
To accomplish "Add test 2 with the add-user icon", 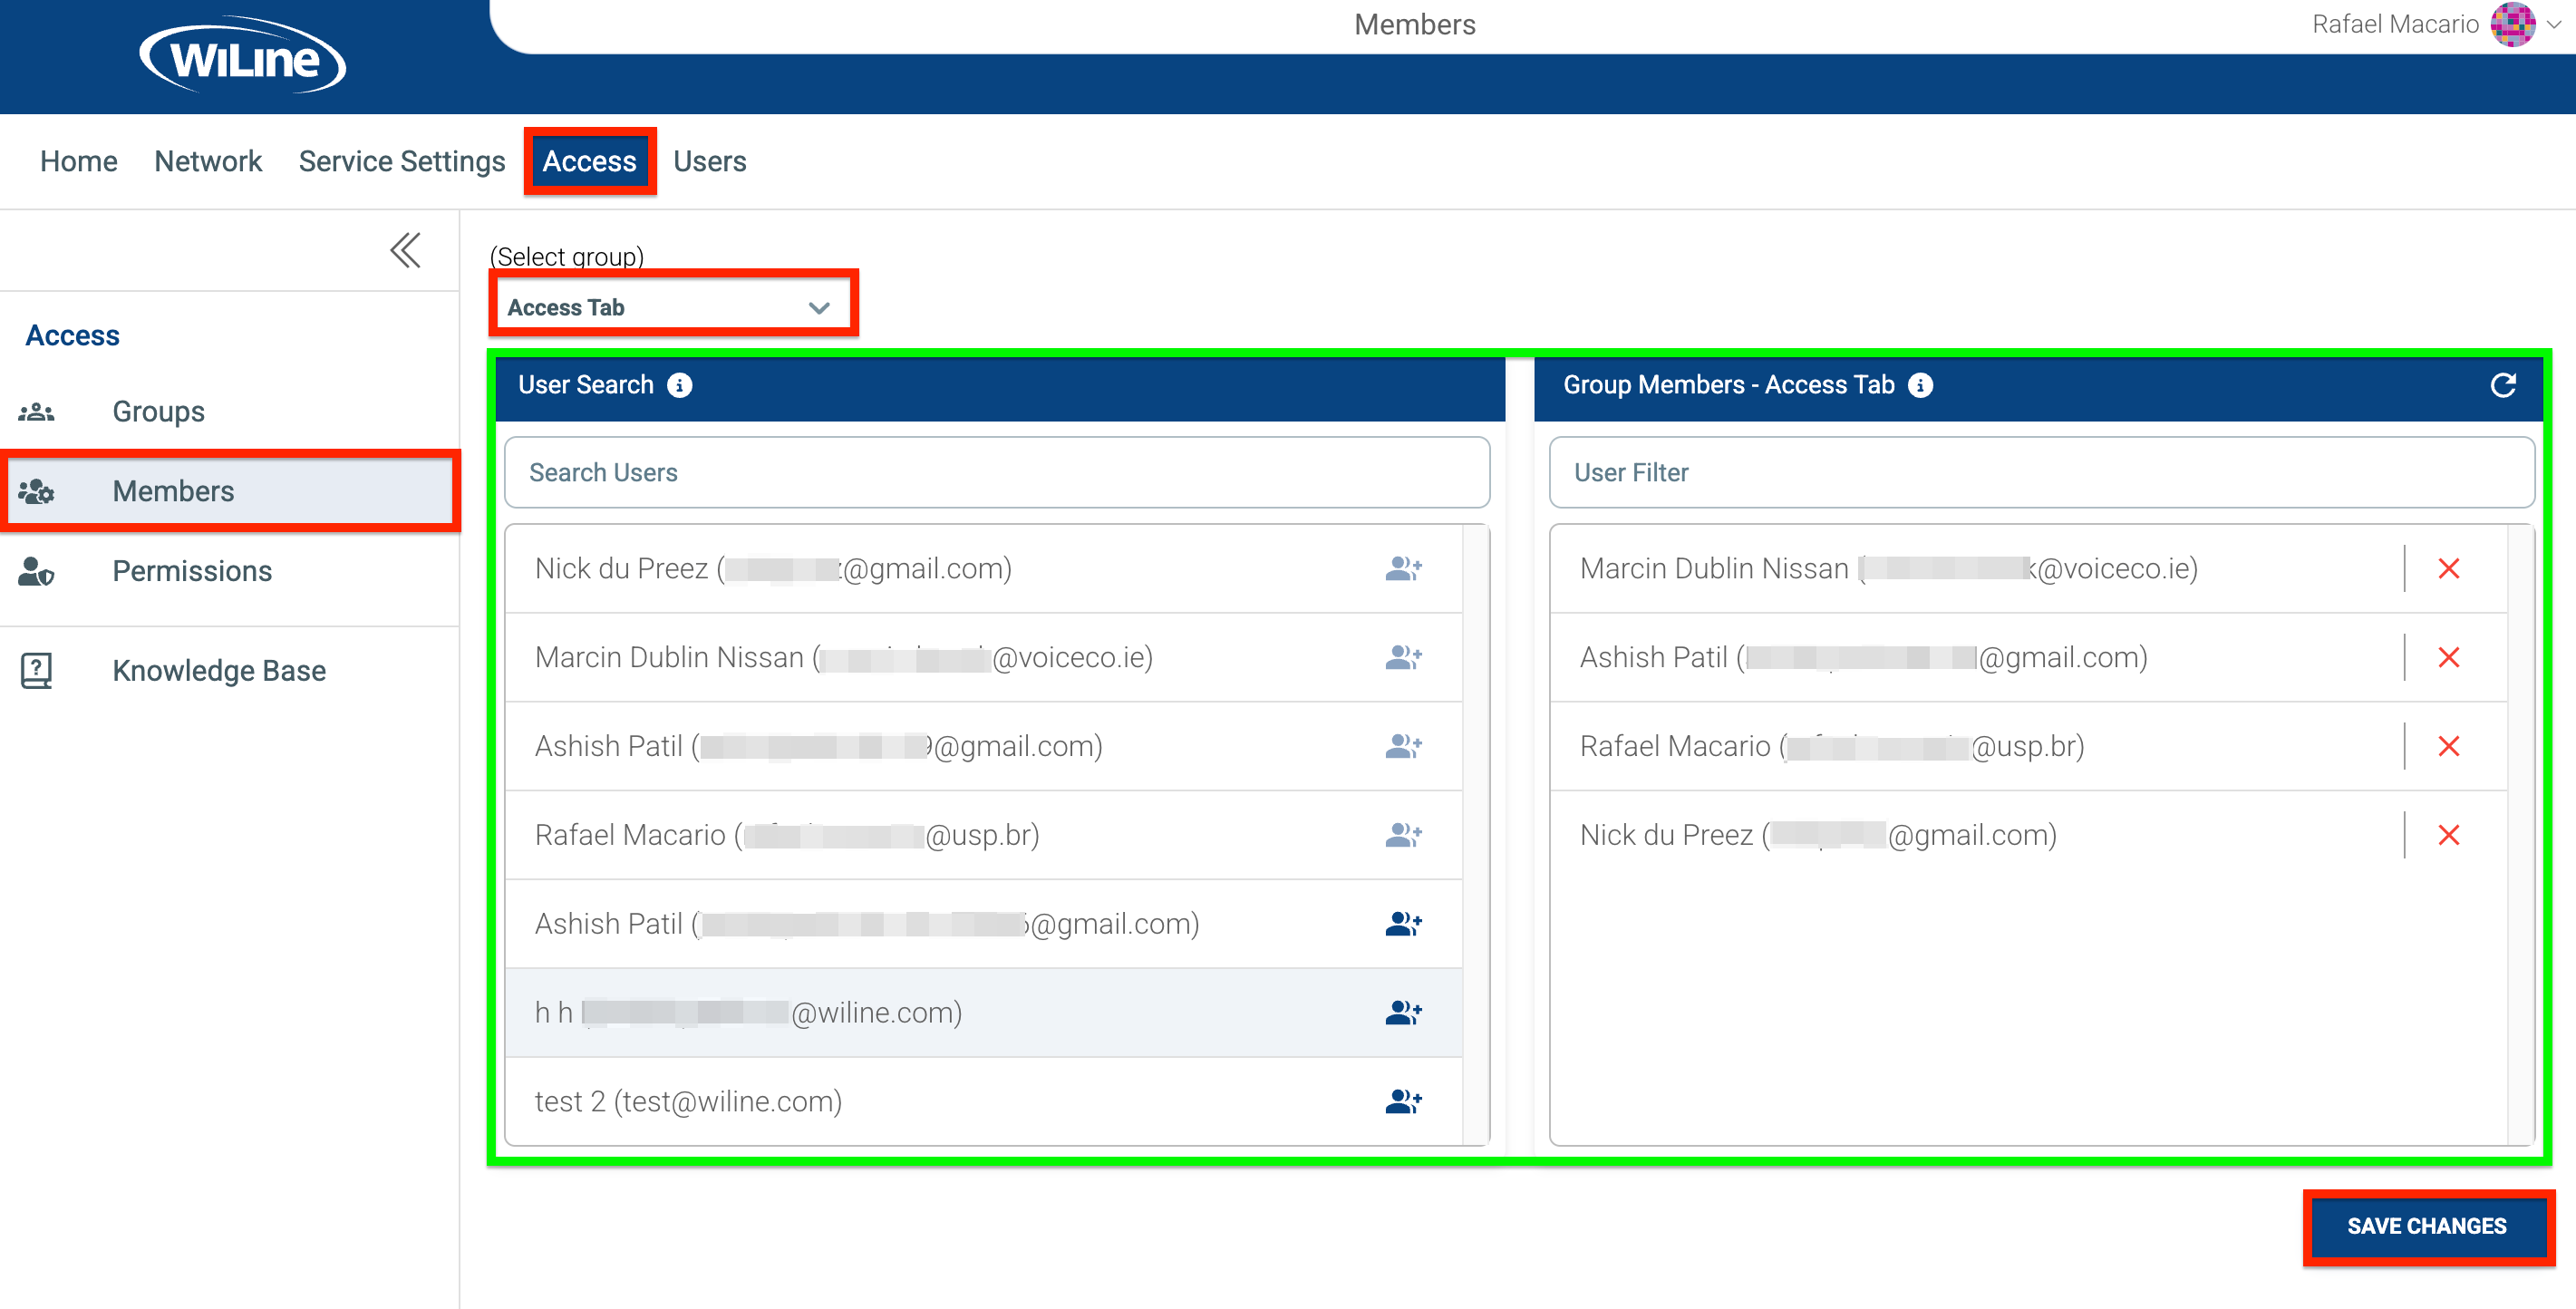I will [x=1404, y=1100].
